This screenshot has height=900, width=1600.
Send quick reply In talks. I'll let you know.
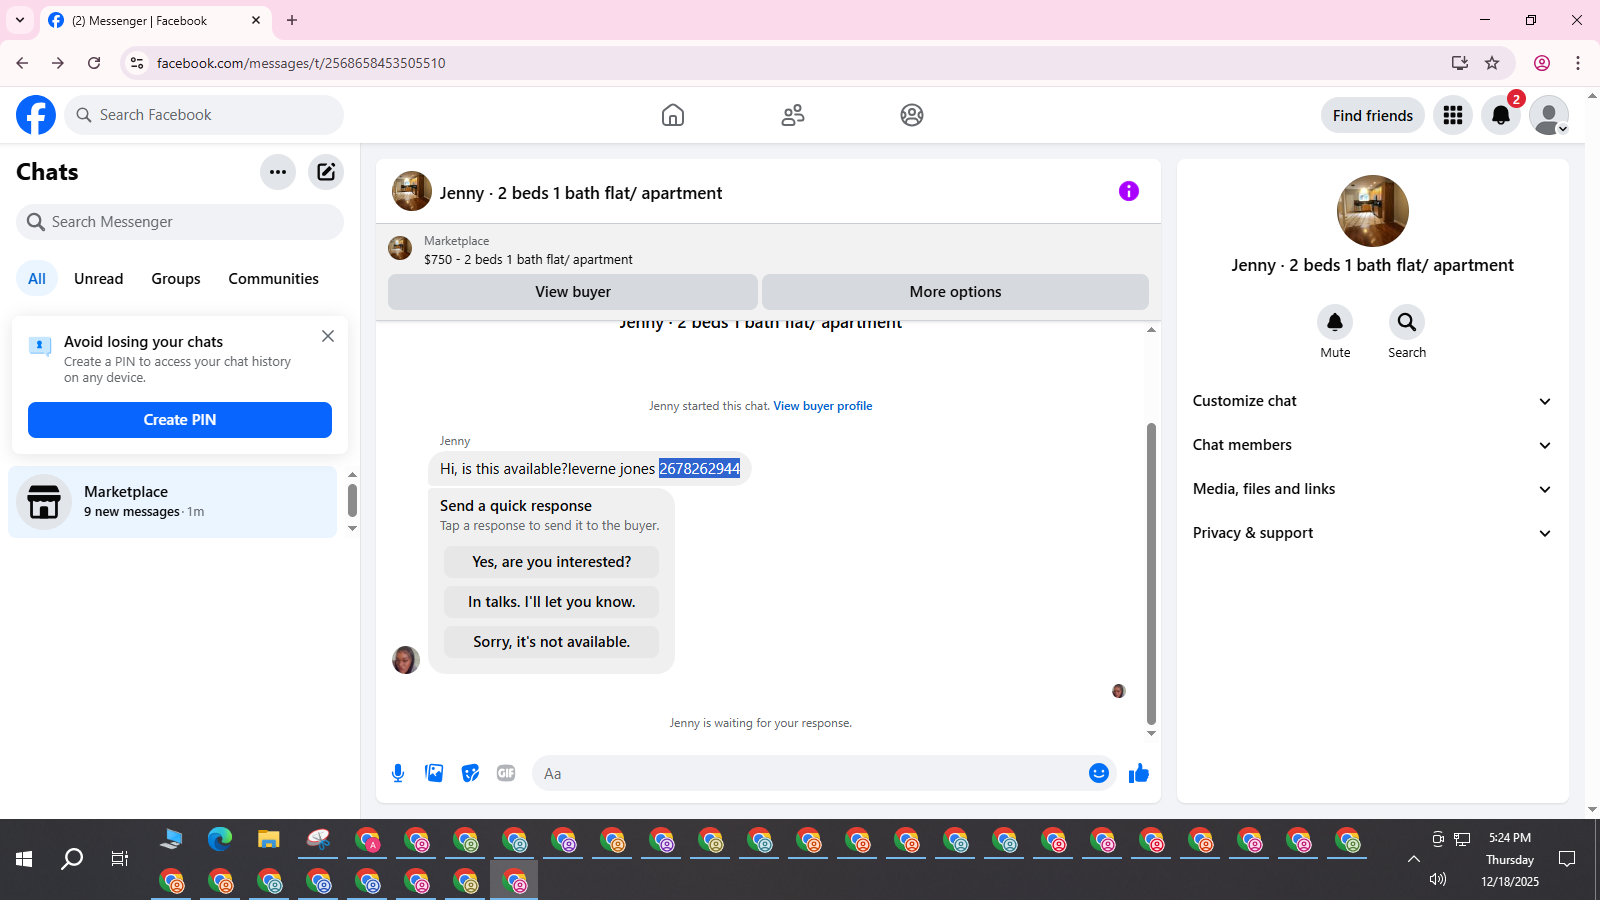pos(552,602)
